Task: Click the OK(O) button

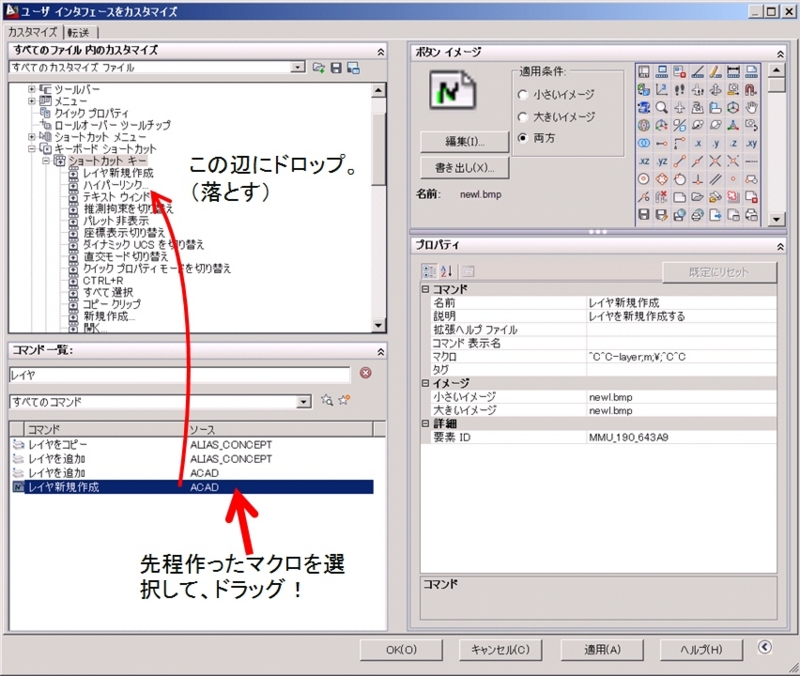Action: [401, 649]
